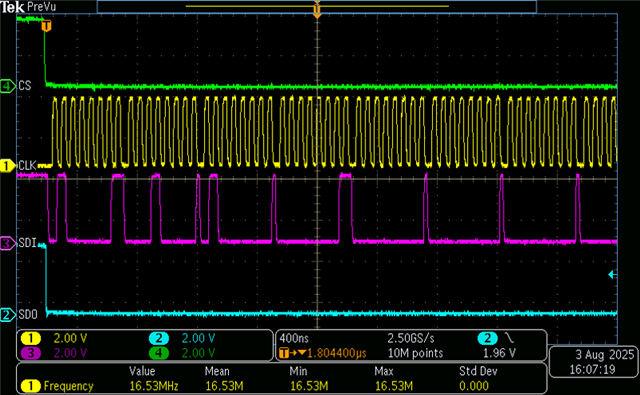
Task: Click the 2.50GS/s sample rate readout
Action: [x=411, y=338]
